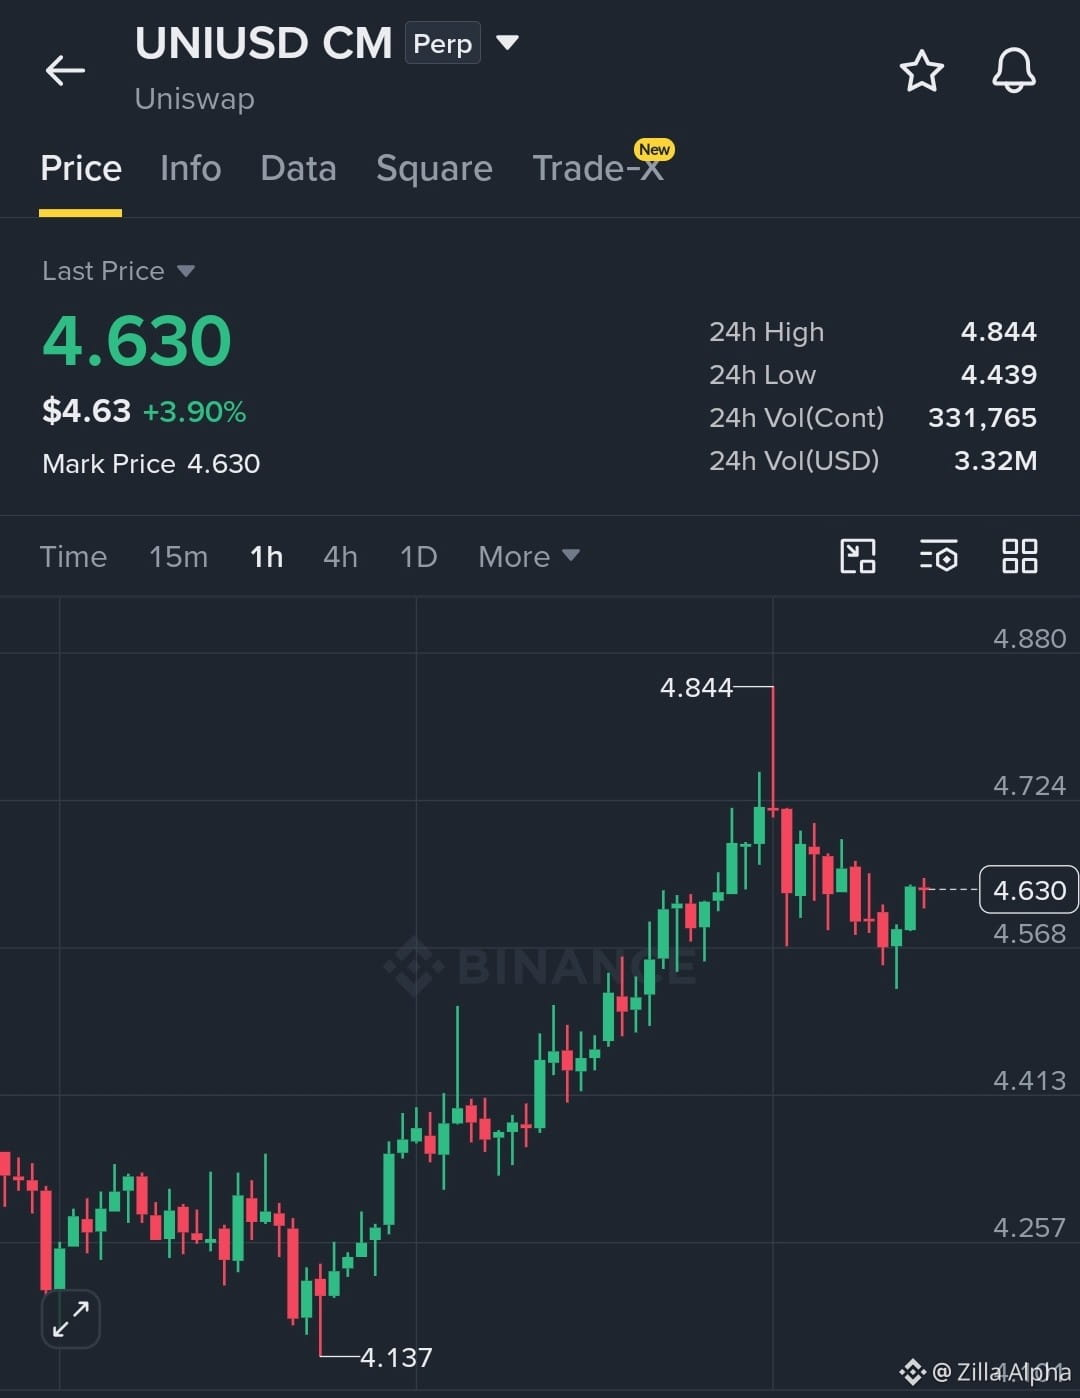
Task: Select the 4h timeframe
Action: [340, 556]
